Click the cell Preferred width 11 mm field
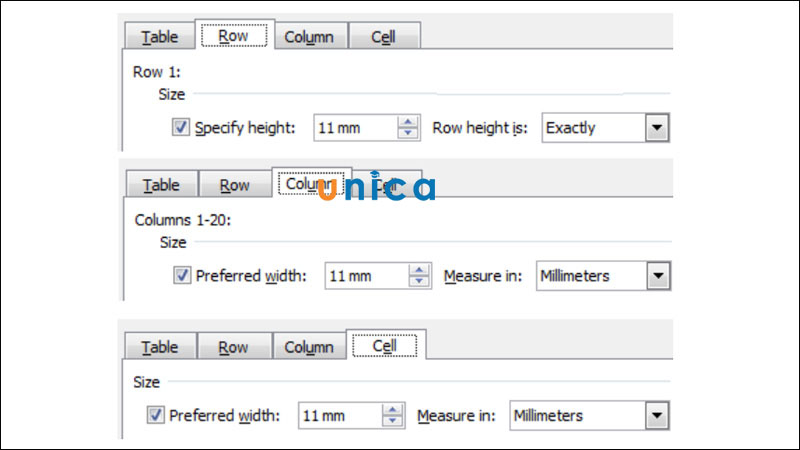 [338, 415]
